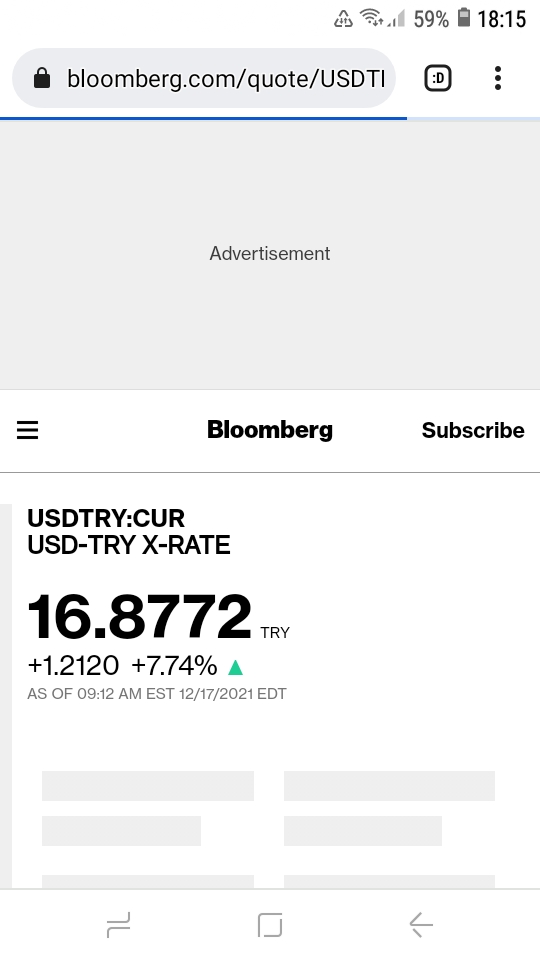540x960 pixels.
Task: Open the Android recent apps button
Action: [x=118, y=924]
